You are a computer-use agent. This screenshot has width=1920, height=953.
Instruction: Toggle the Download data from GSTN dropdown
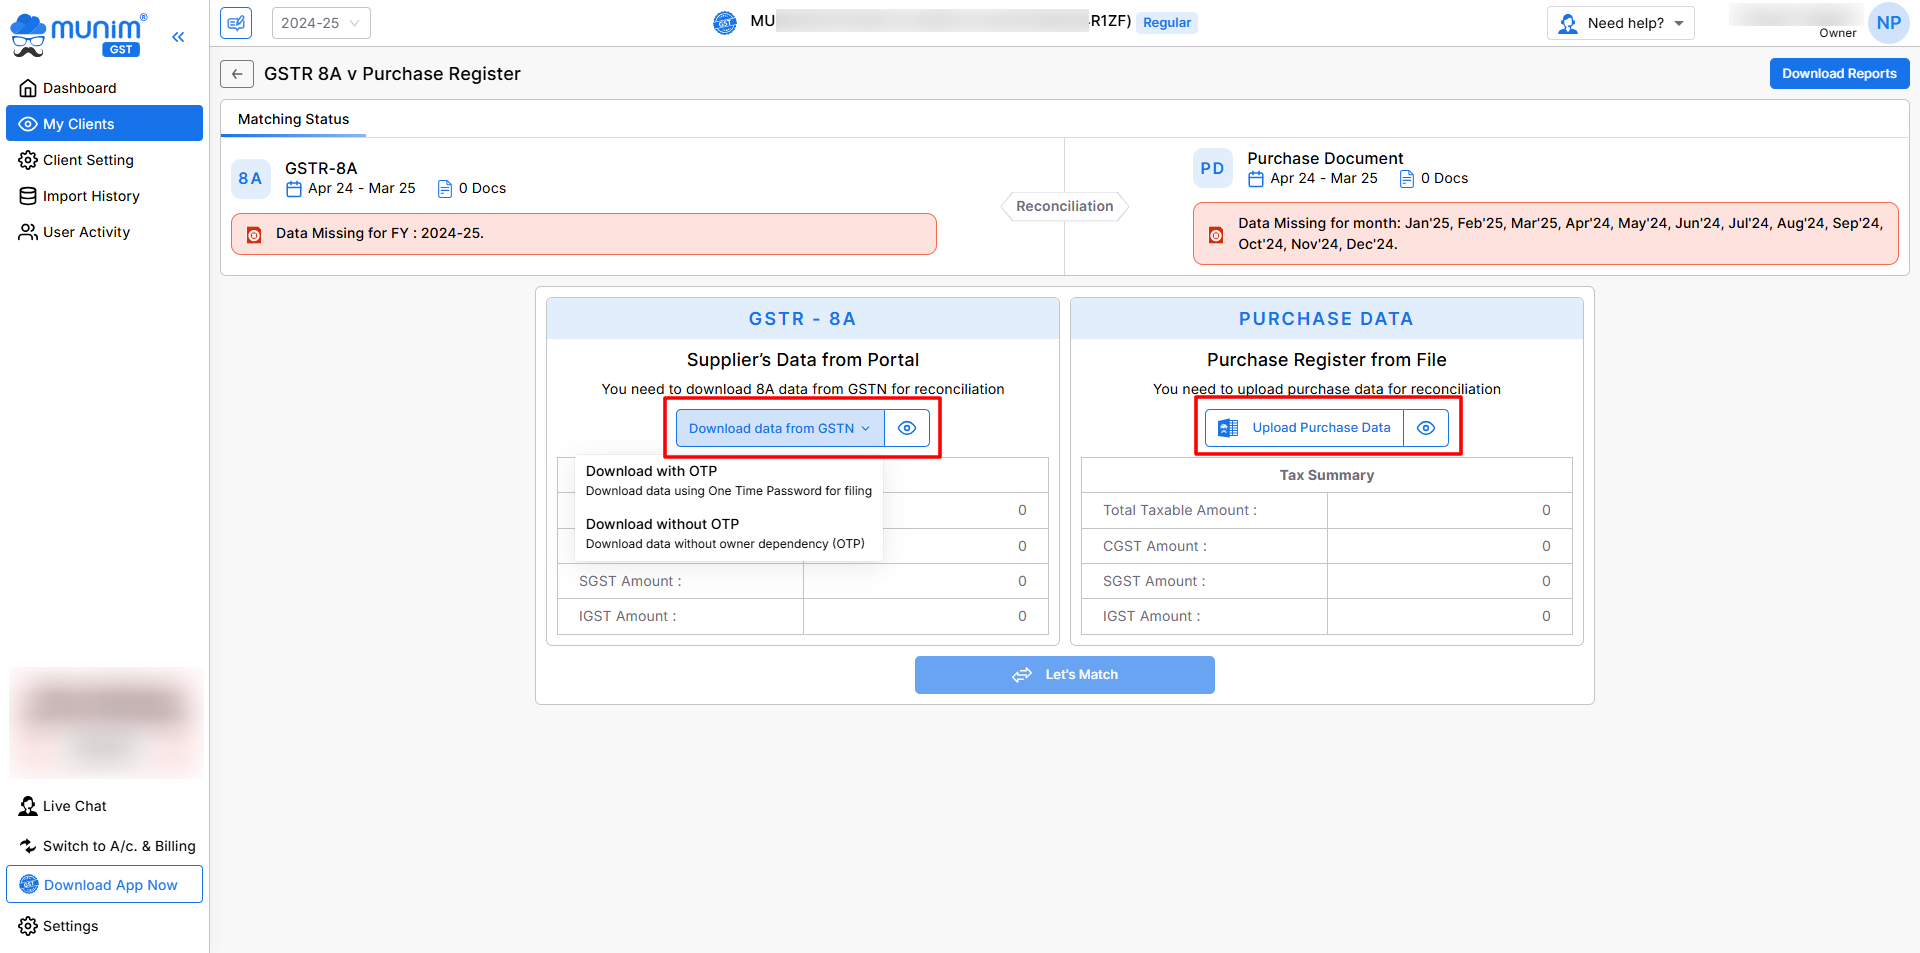(780, 428)
